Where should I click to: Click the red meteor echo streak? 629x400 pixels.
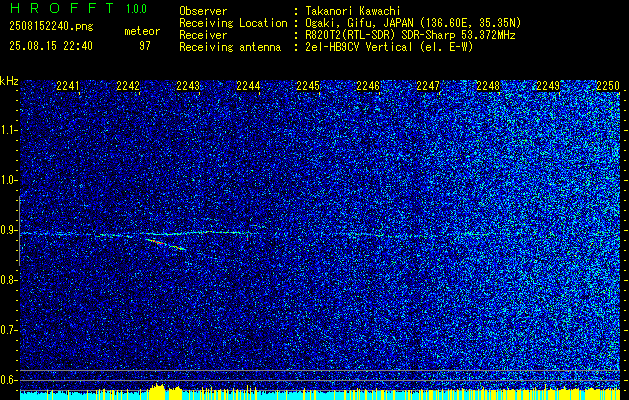pyautogui.click(x=165, y=244)
